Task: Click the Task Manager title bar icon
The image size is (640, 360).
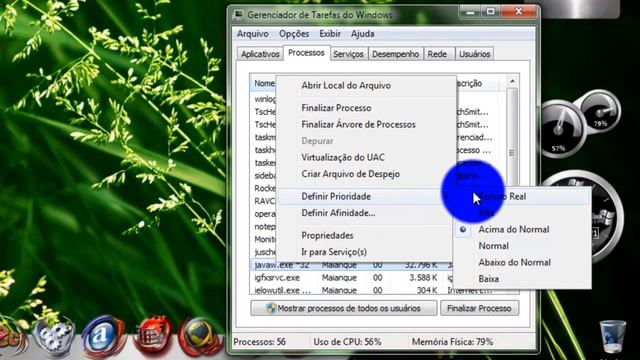Action: 239,15
